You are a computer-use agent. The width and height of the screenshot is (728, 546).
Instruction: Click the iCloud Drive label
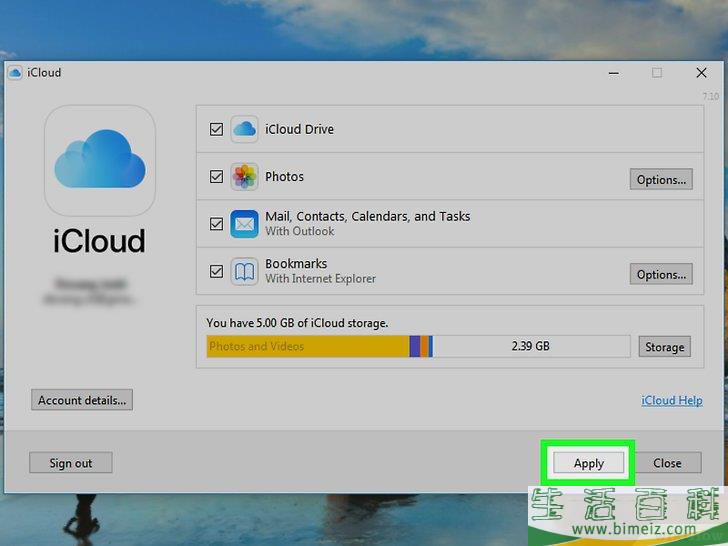click(x=299, y=130)
